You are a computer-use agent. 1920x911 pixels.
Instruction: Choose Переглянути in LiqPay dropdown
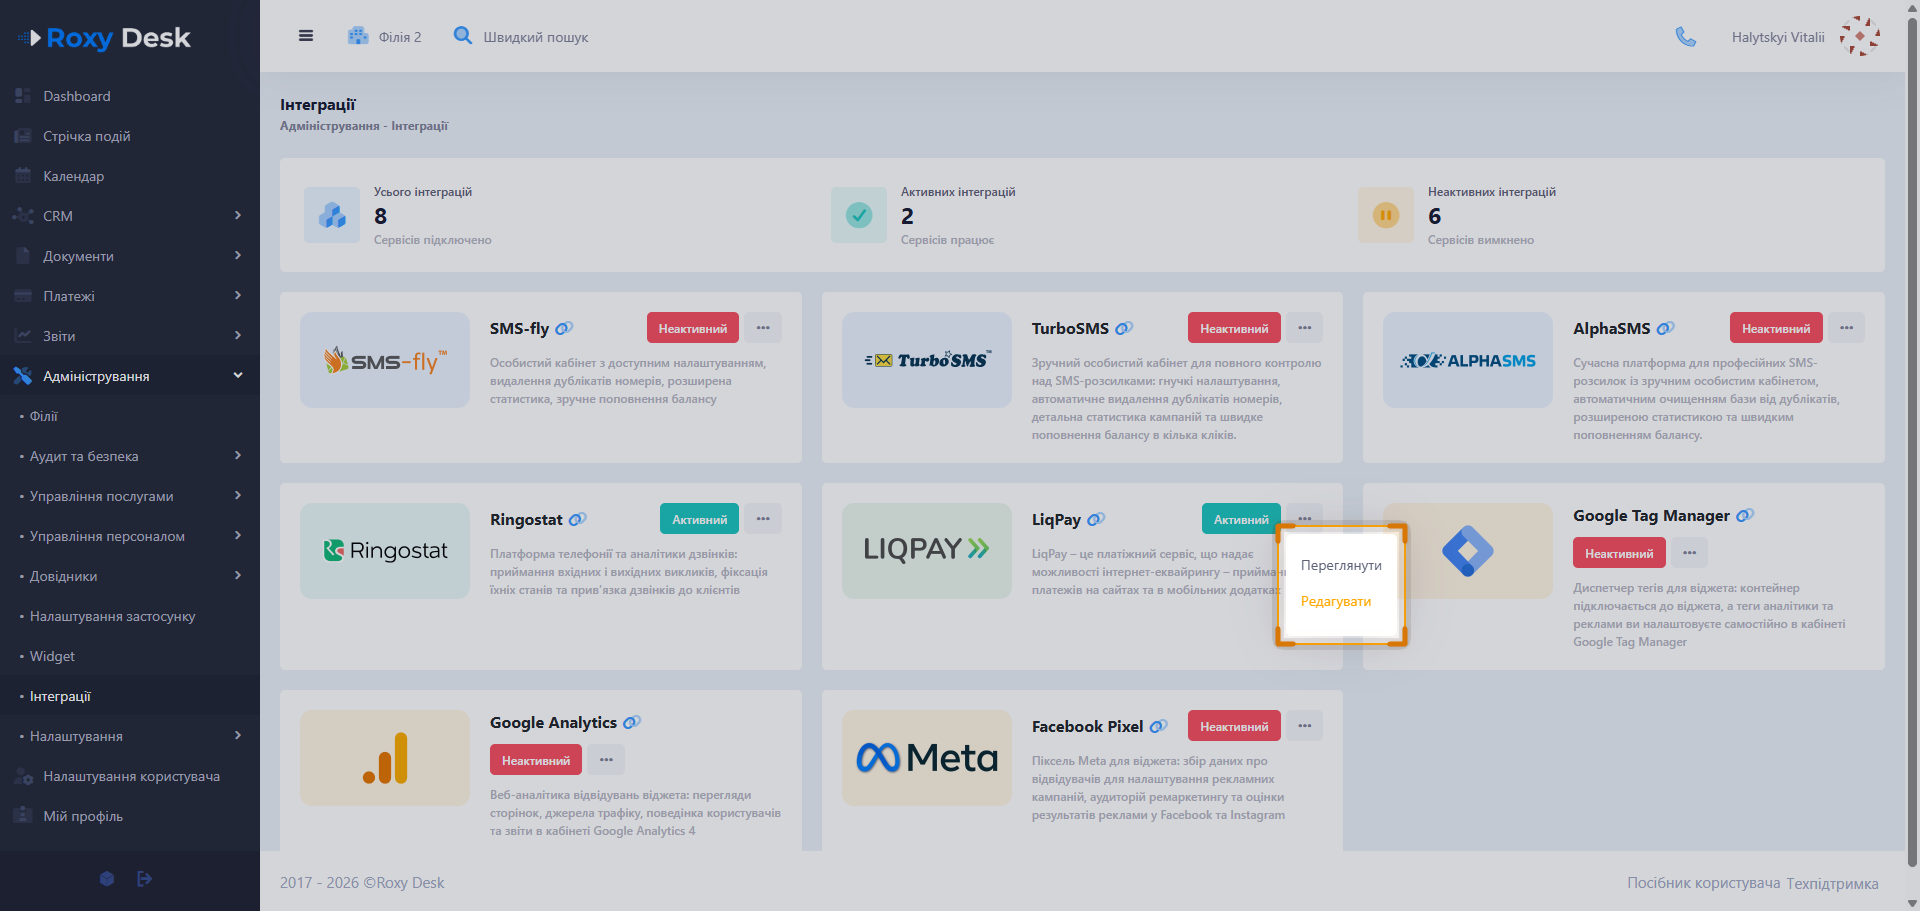pyautogui.click(x=1341, y=565)
